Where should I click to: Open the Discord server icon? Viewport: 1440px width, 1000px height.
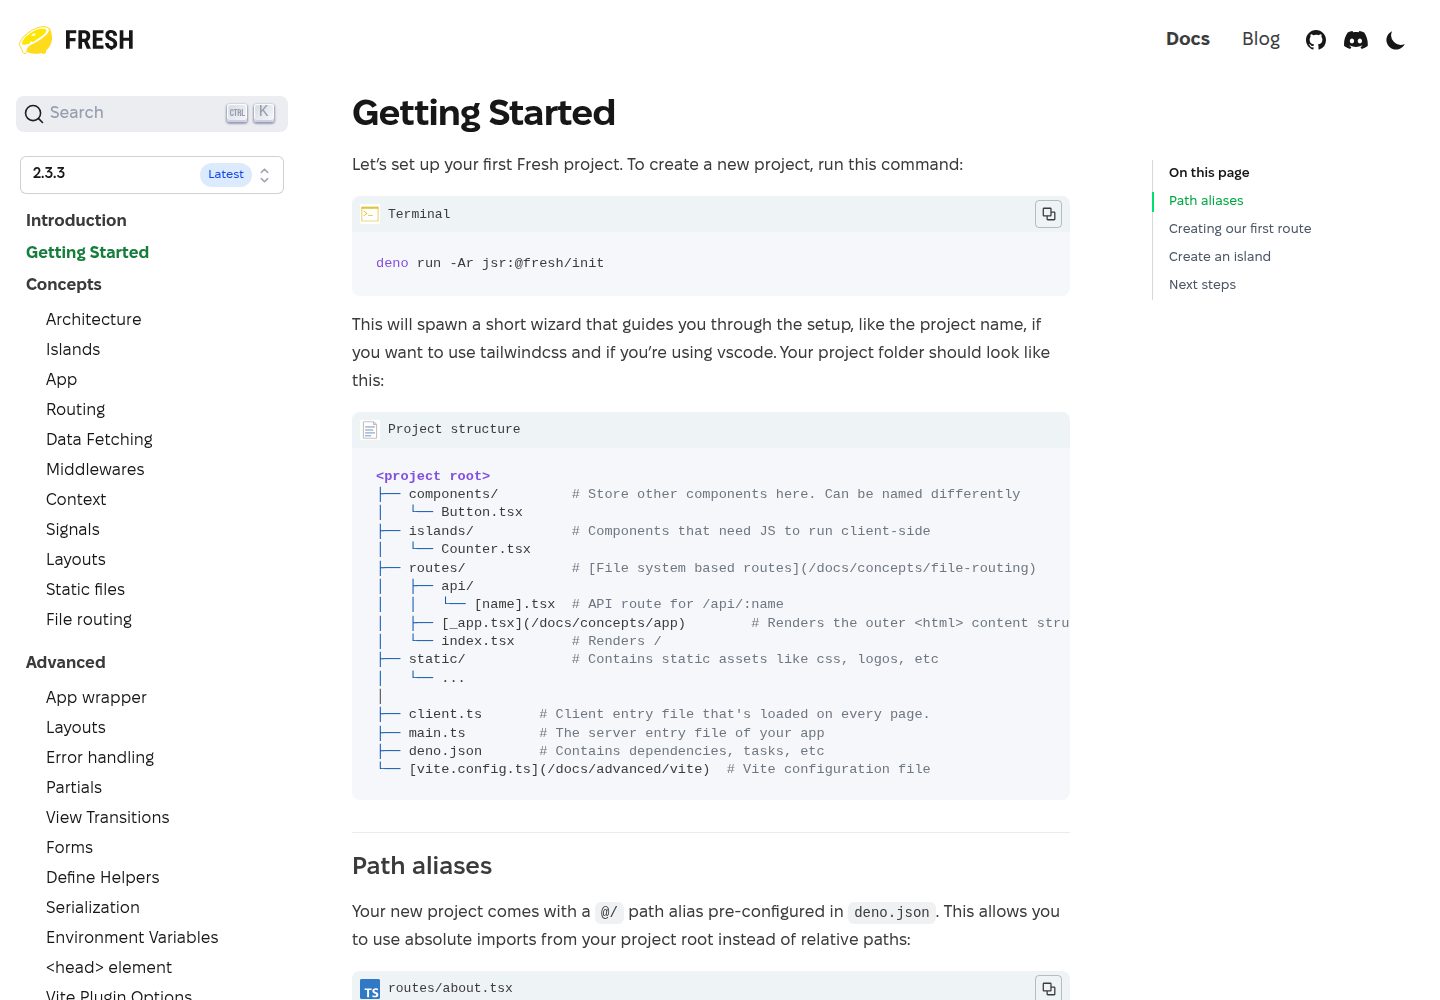1356,40
